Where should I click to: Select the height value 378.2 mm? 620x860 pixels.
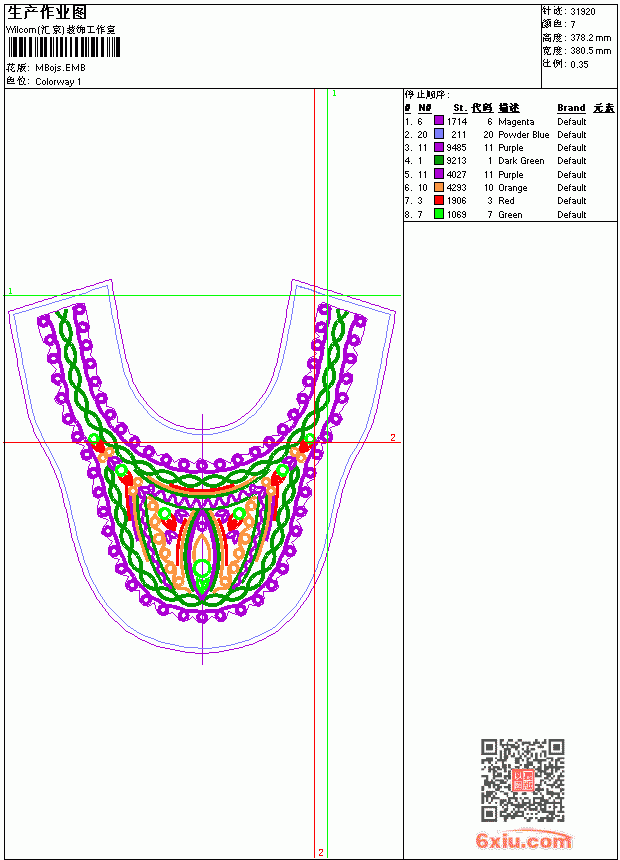tap(590, 38)
